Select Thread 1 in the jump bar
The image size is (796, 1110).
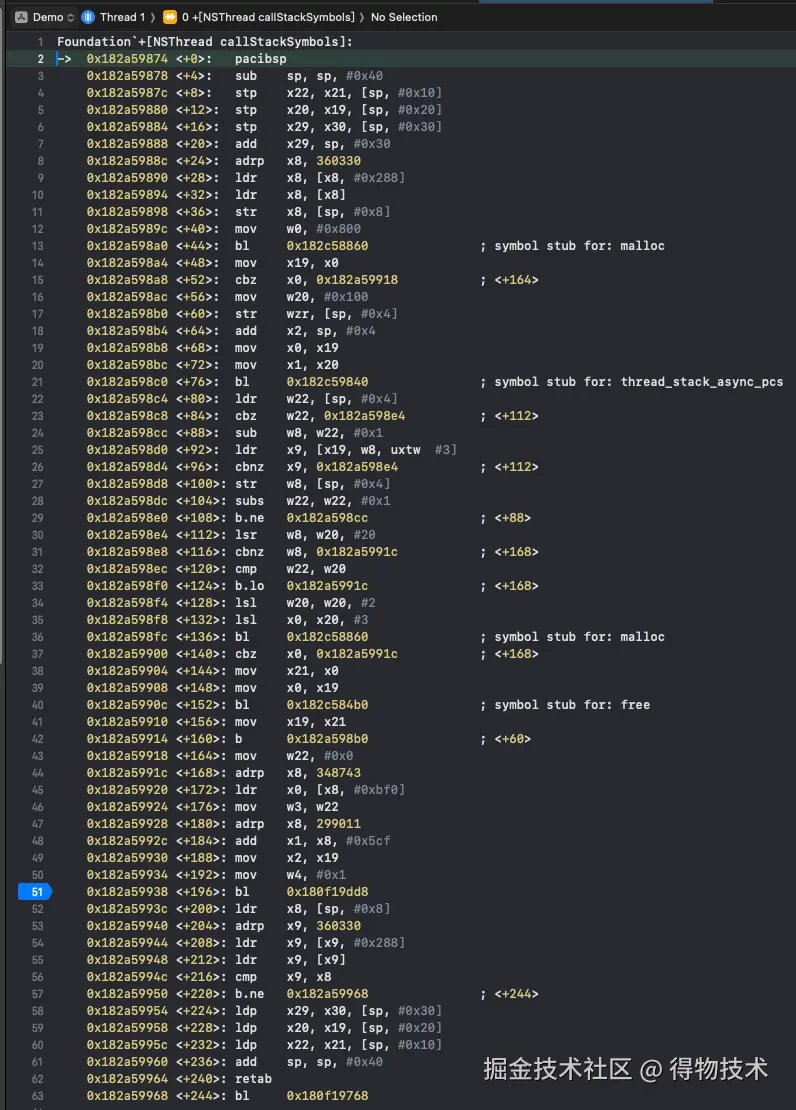[x=122, y=17]
